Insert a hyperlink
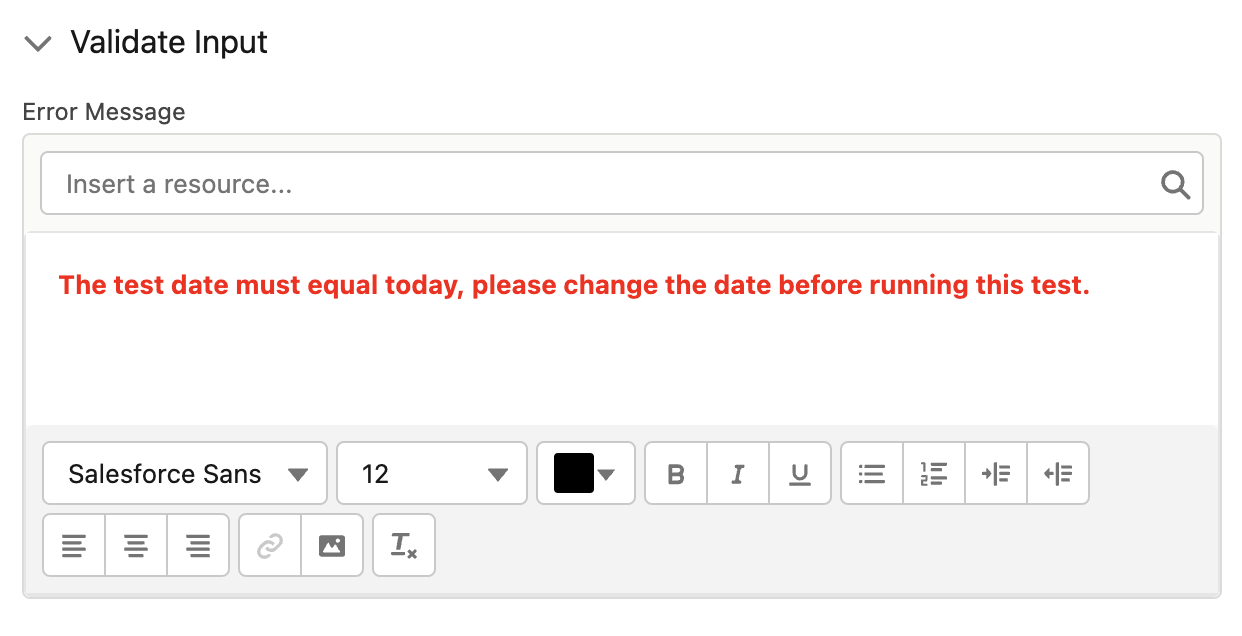Viewport: 1242px width, 636px height. [270, 545]
